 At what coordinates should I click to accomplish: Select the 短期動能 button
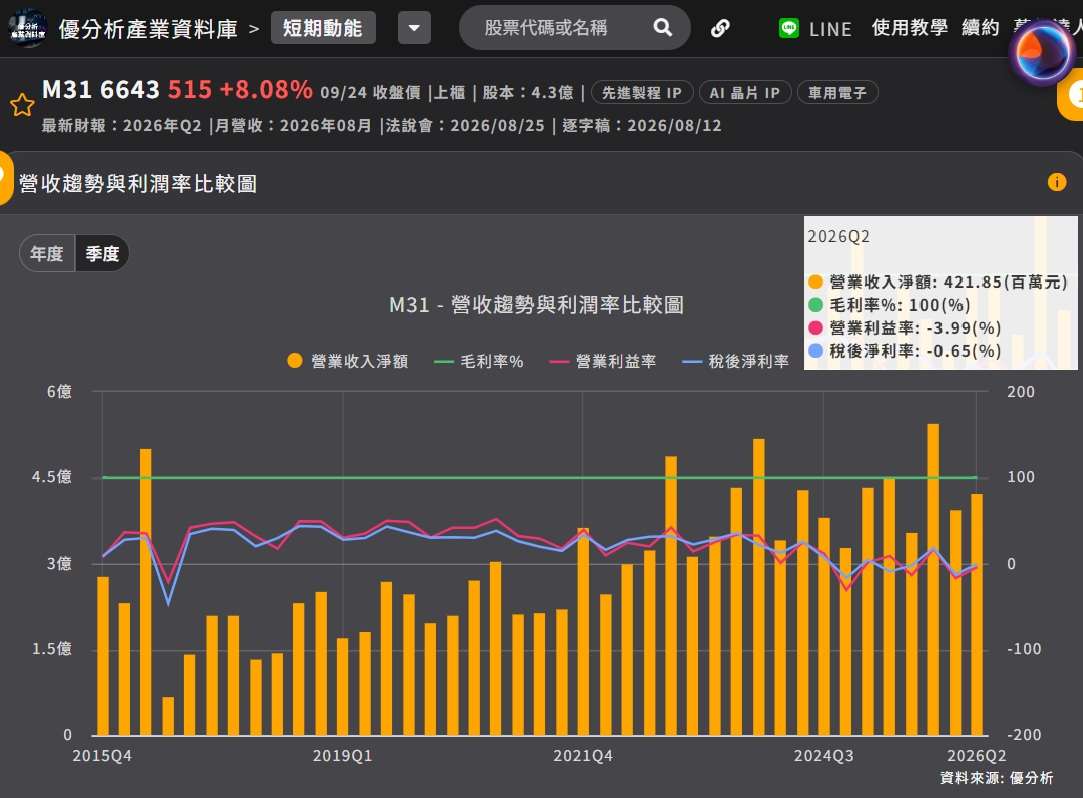[323, 28]
